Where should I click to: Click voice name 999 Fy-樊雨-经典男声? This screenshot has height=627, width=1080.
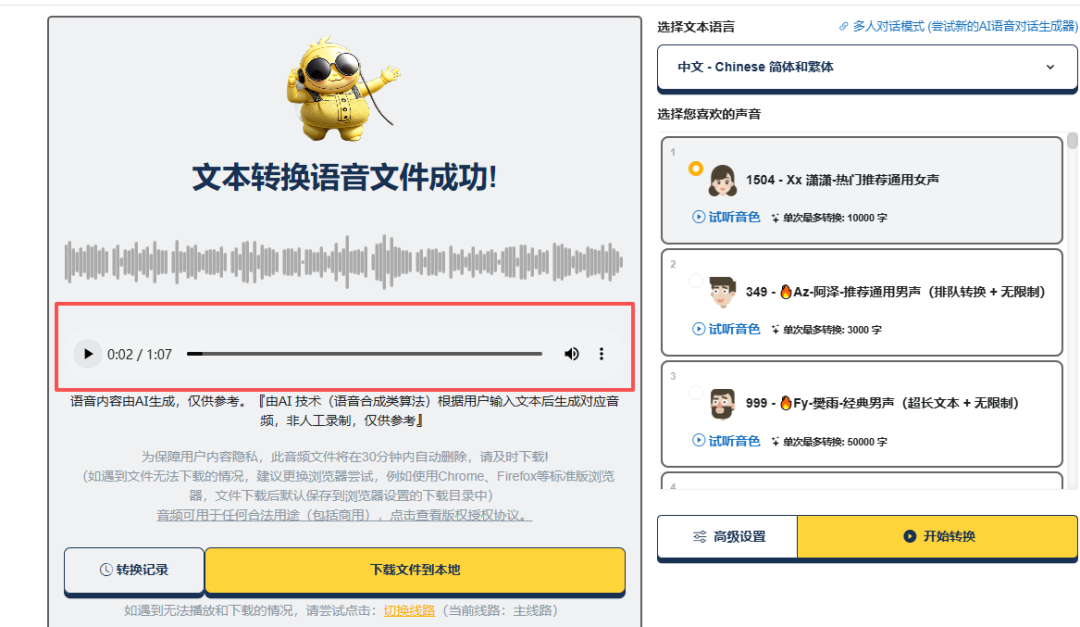882,403
